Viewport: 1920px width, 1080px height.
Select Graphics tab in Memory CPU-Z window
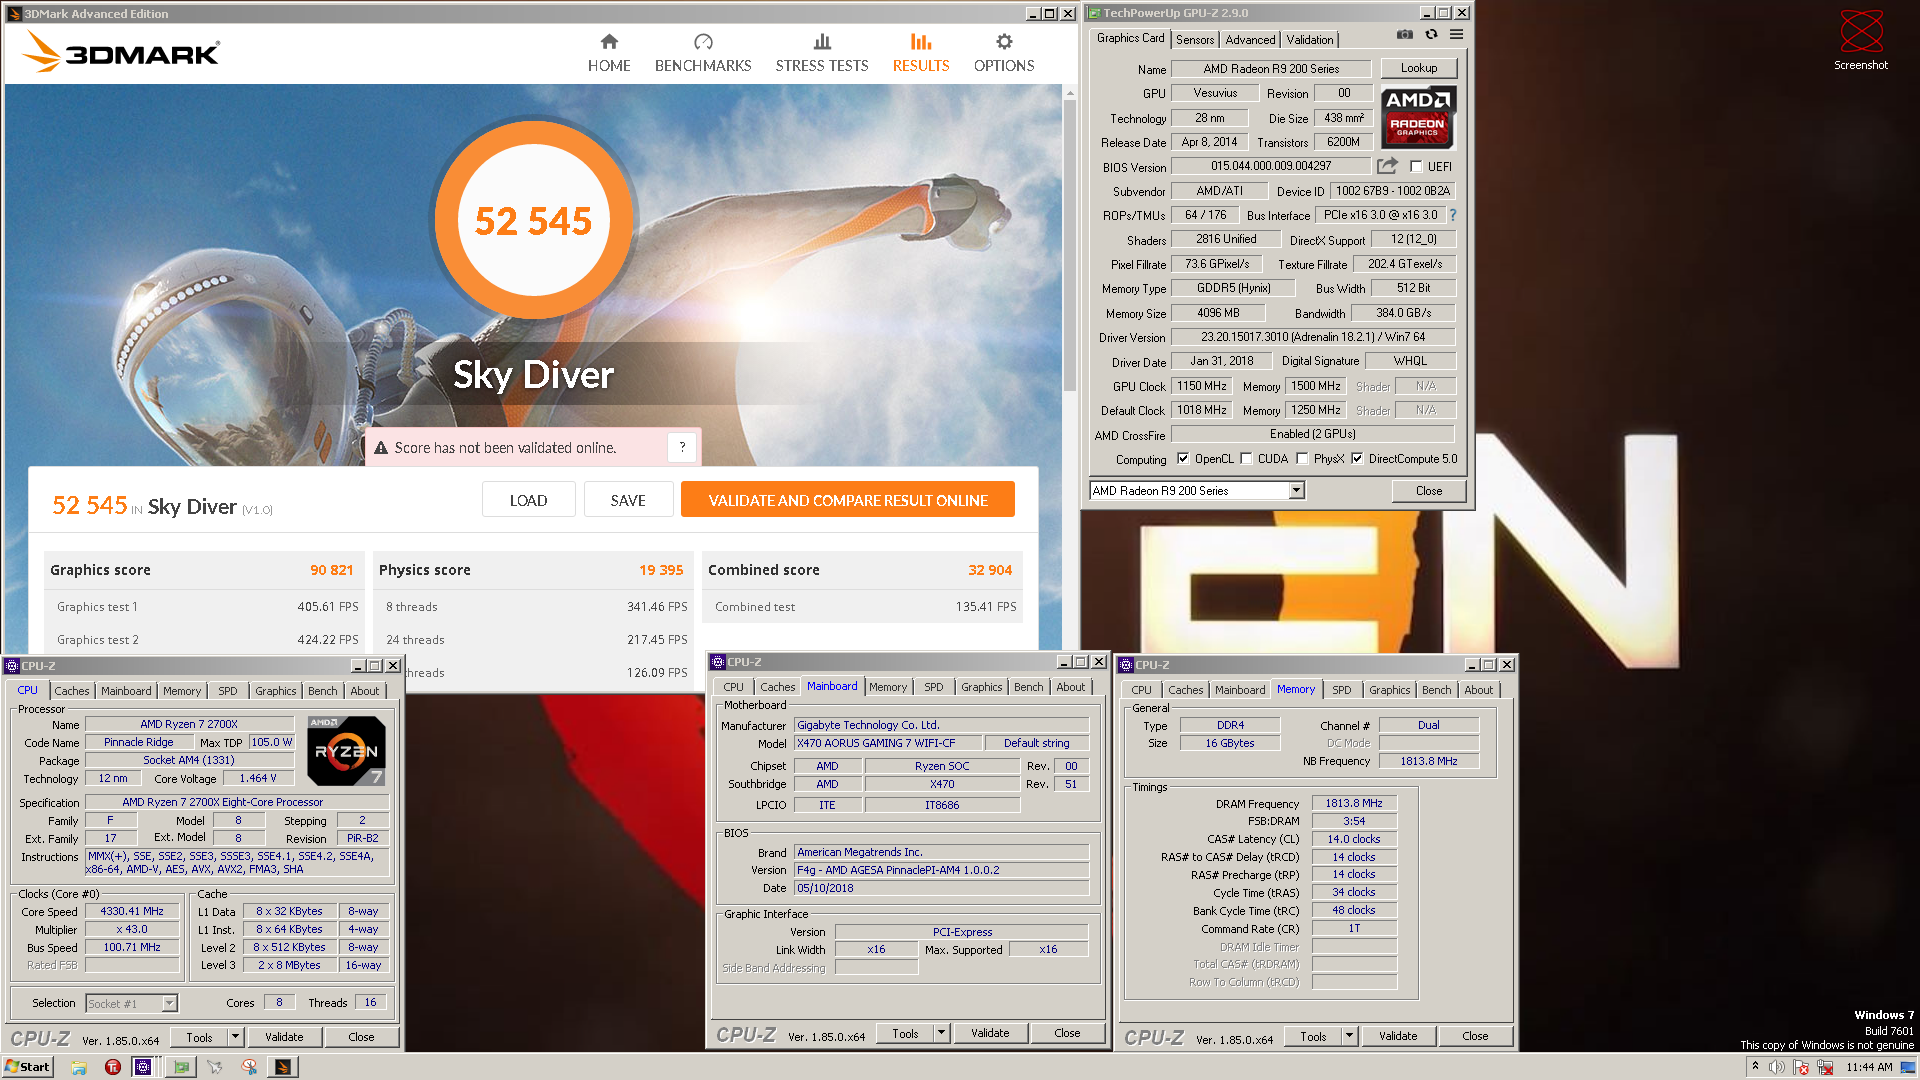[1389, 690]
